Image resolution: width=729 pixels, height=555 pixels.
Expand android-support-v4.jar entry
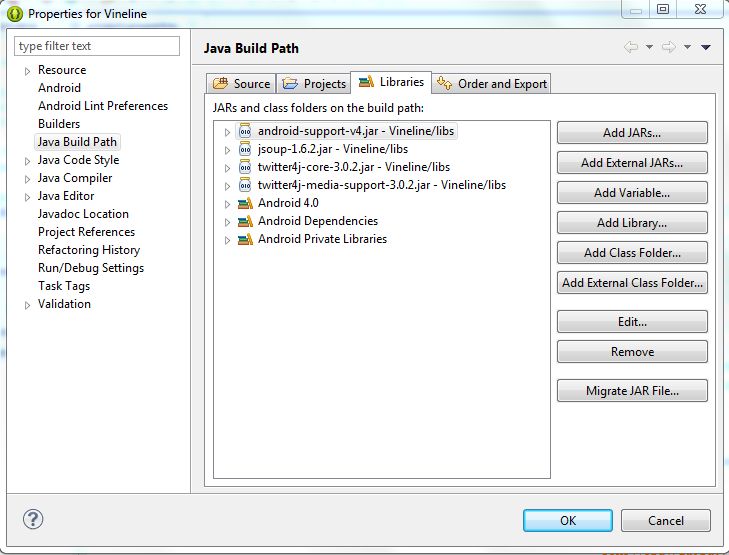pos(227,132)
